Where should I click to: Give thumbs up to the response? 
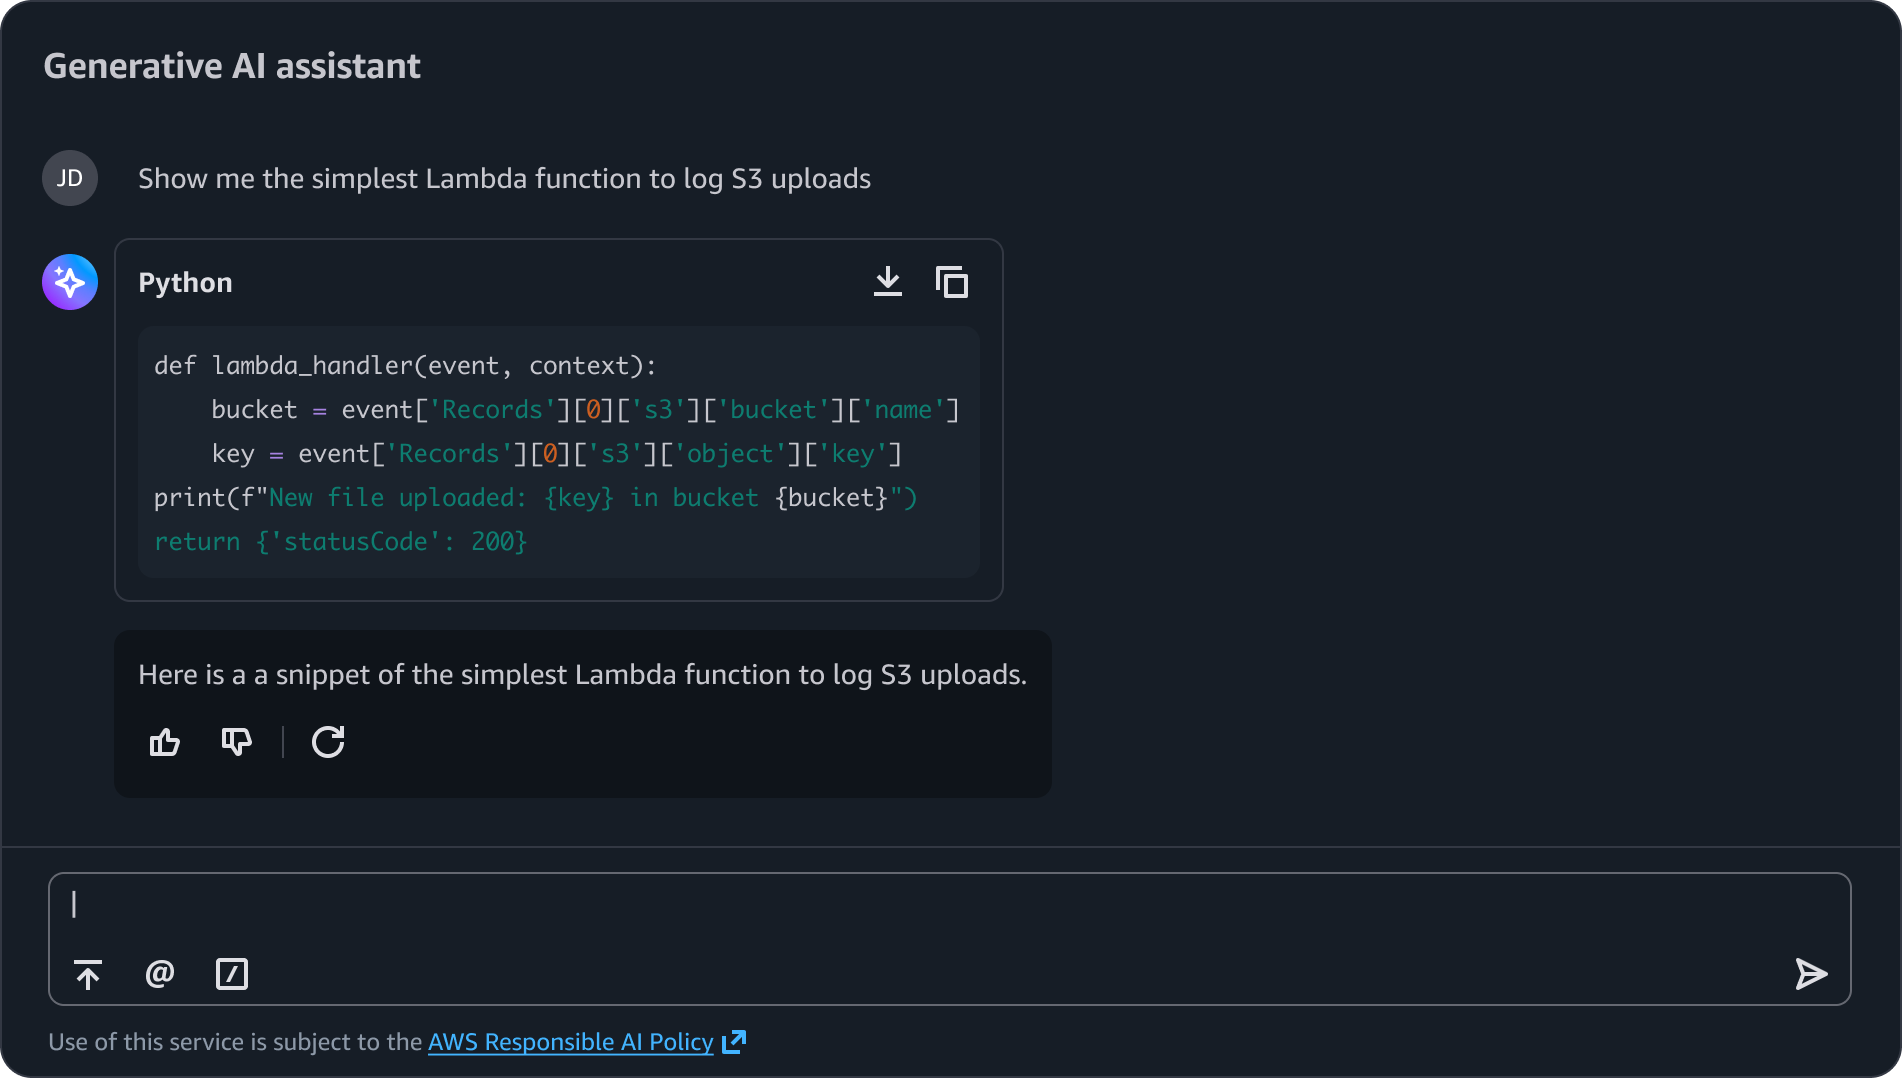(165, 742)
